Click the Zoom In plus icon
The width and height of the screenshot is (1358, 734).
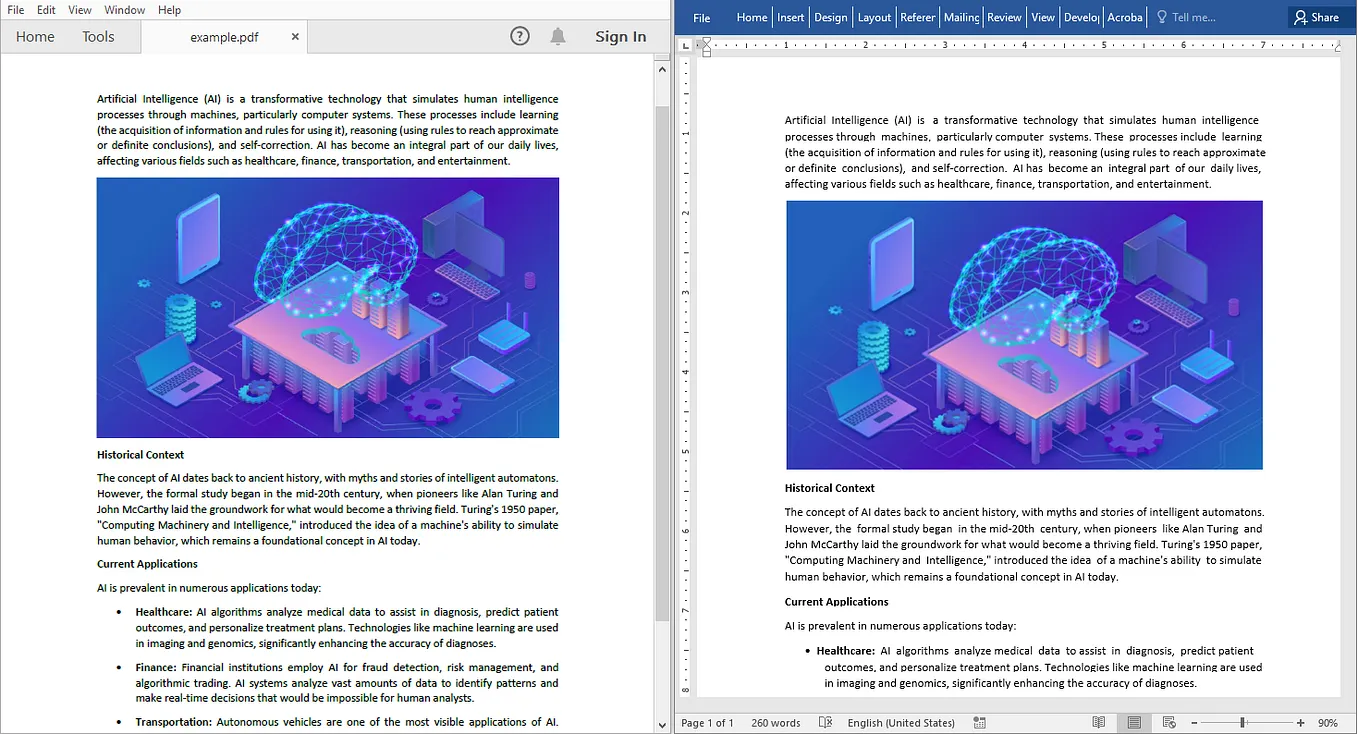(x=1300, y=722)
